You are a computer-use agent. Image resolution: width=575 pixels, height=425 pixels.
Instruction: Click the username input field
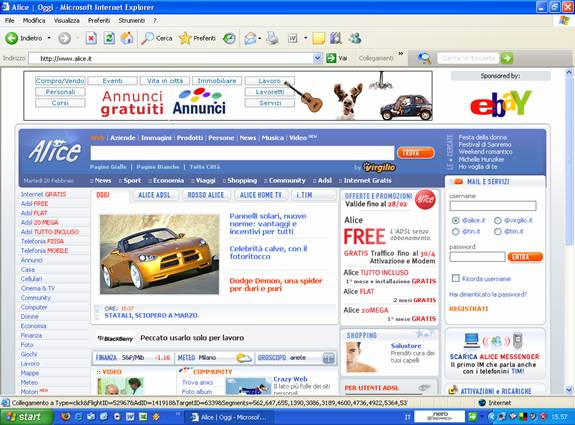493,206
